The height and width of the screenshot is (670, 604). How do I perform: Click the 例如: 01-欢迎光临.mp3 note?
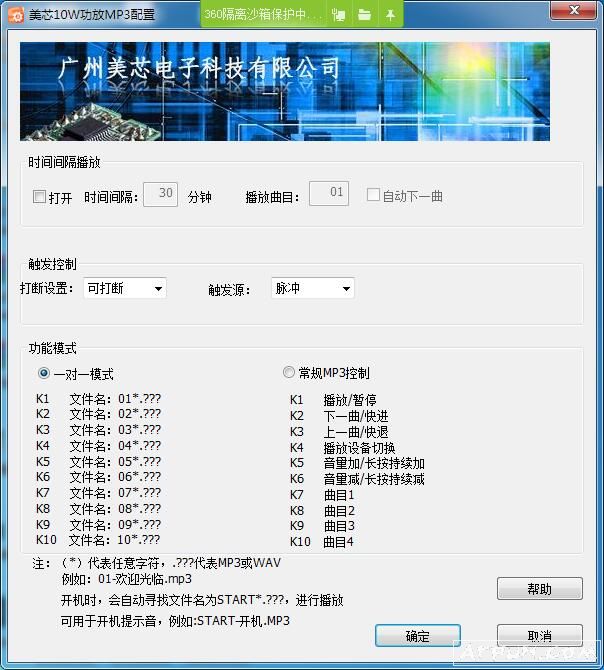[126, 579]
